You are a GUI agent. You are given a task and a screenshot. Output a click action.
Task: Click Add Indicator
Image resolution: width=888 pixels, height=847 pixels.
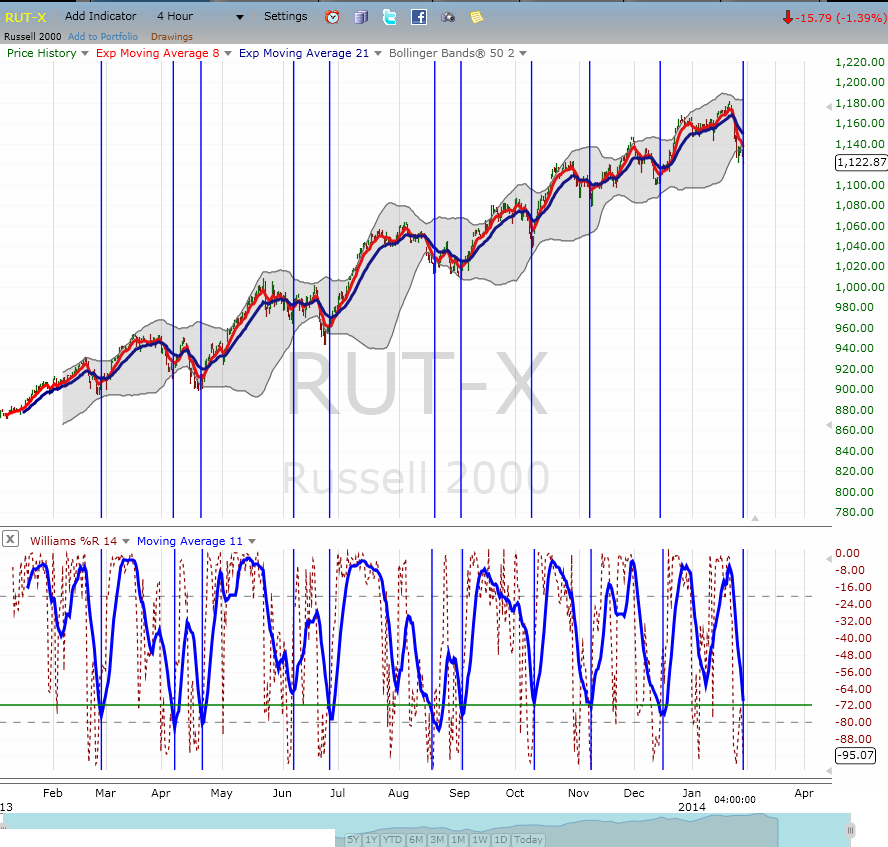(100, 16)
